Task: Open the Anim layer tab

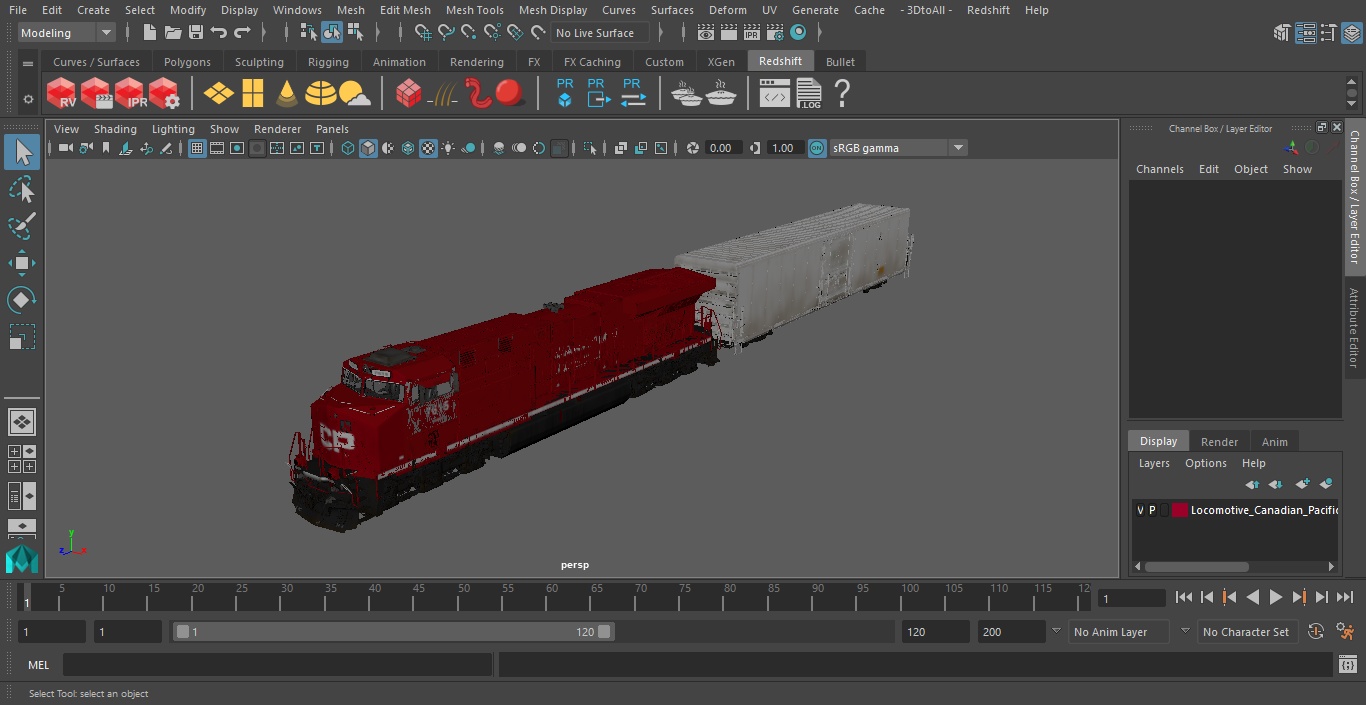Action: tap(1274, 442)
